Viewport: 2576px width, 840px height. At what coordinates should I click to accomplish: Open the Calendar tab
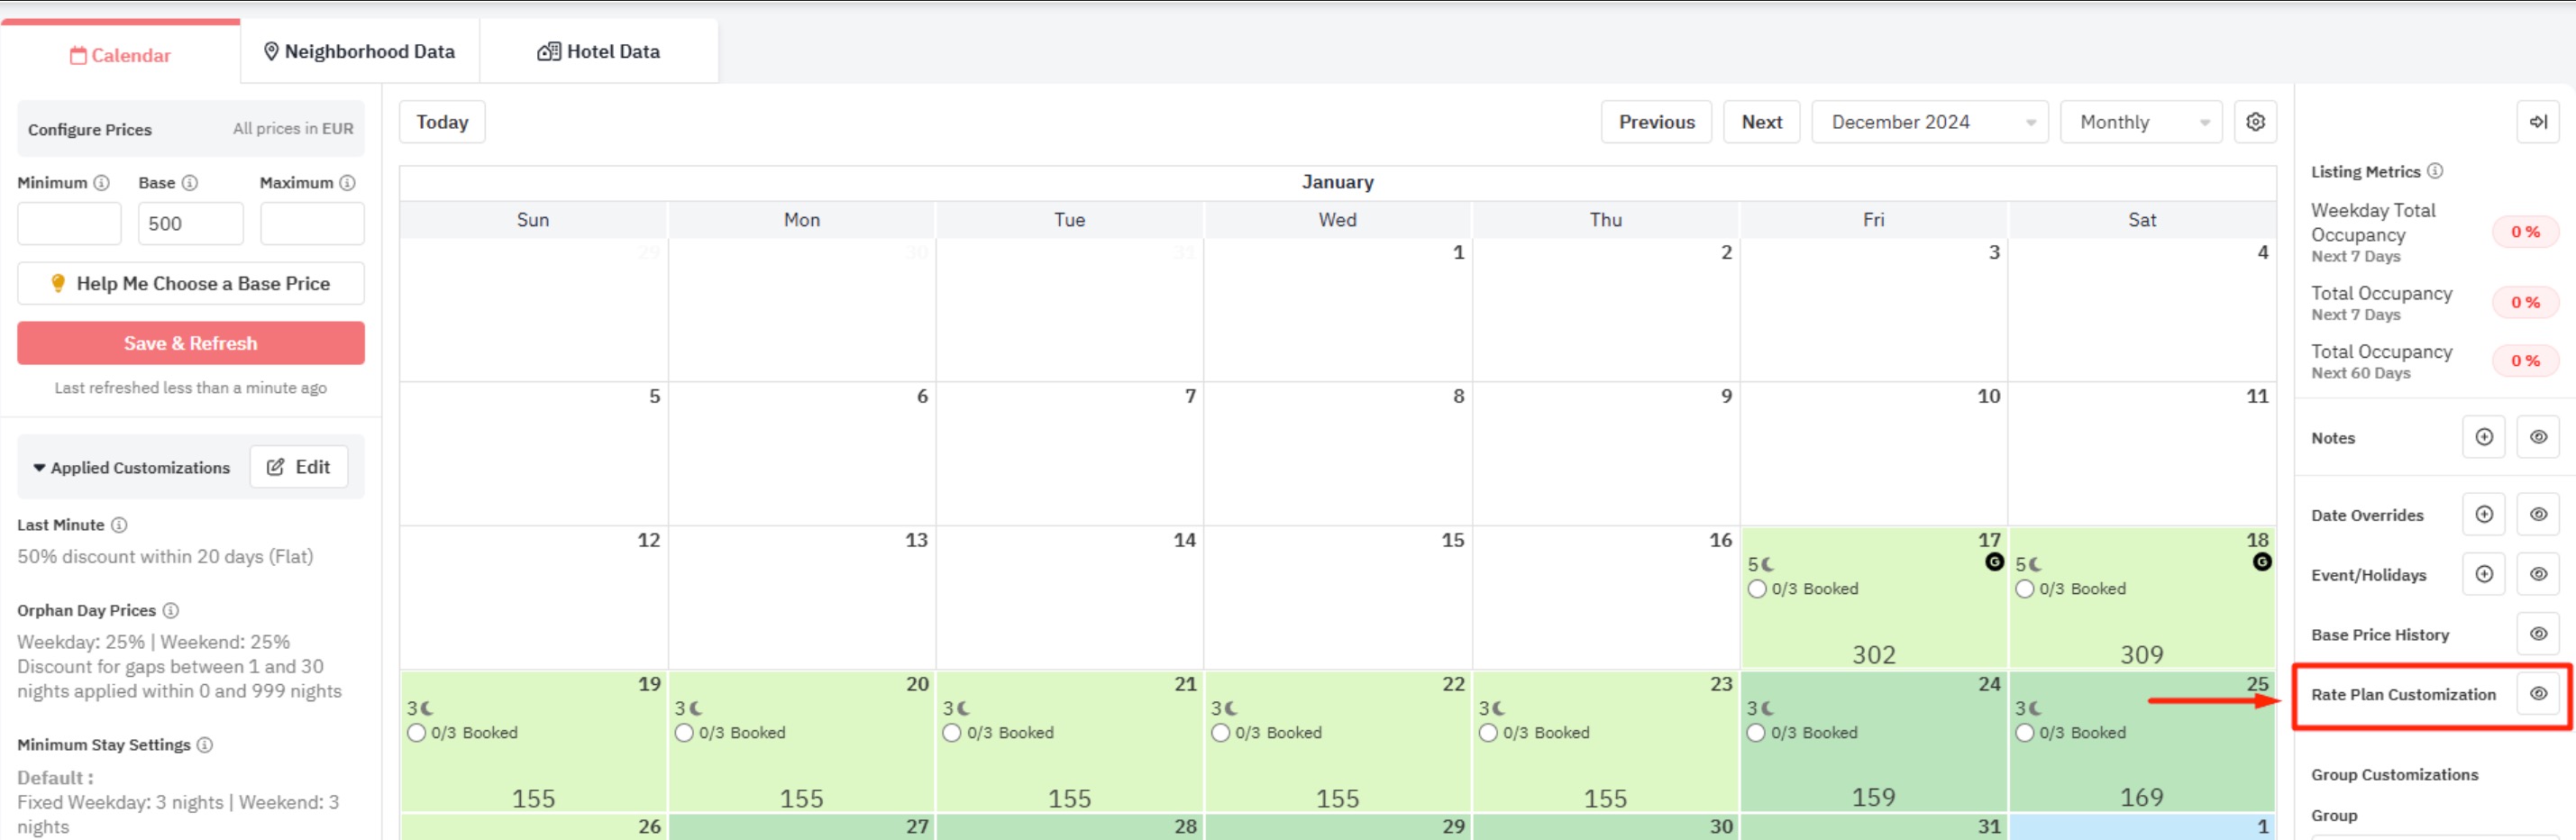point(120,54)
